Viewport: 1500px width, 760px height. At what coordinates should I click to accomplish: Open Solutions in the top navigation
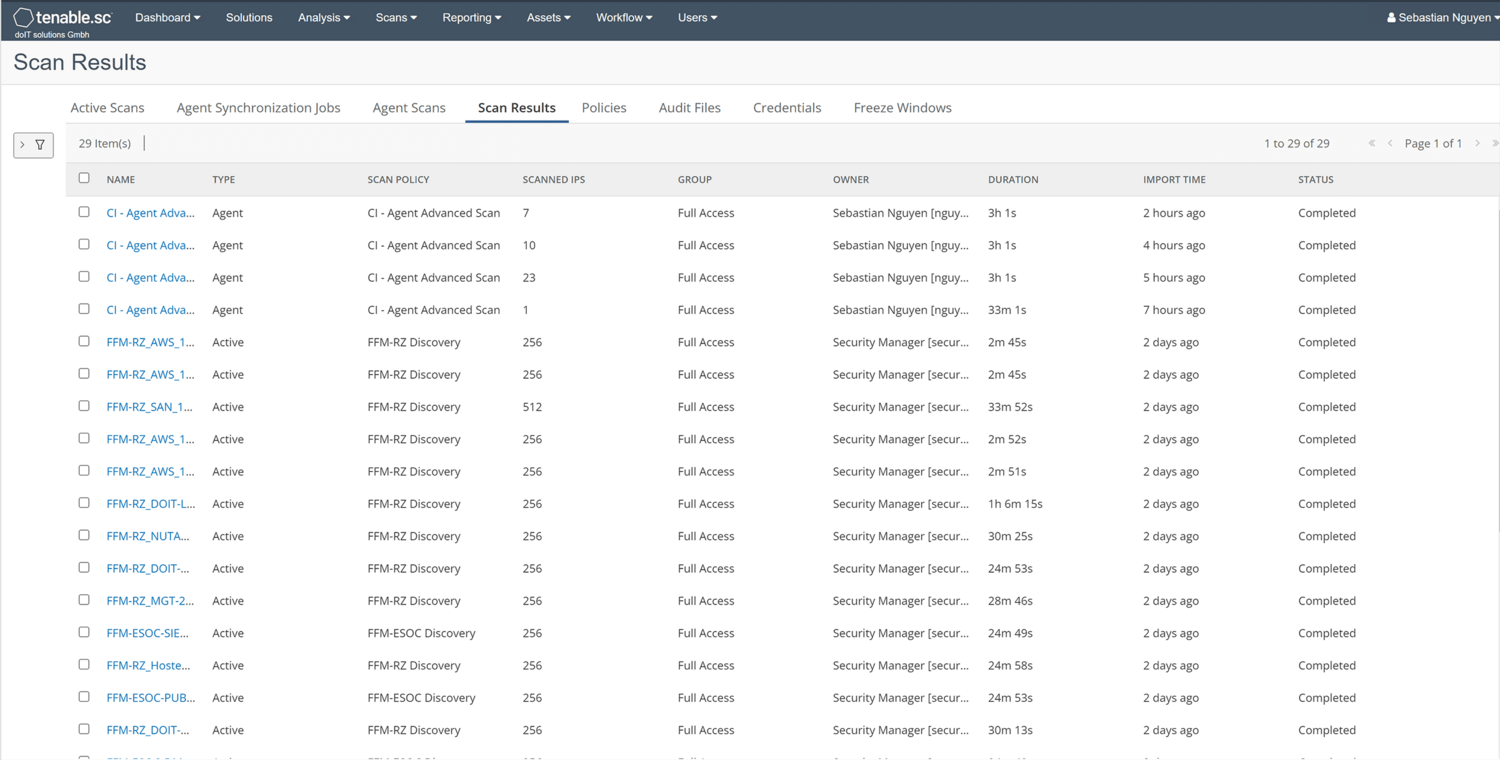click(249, 18)
